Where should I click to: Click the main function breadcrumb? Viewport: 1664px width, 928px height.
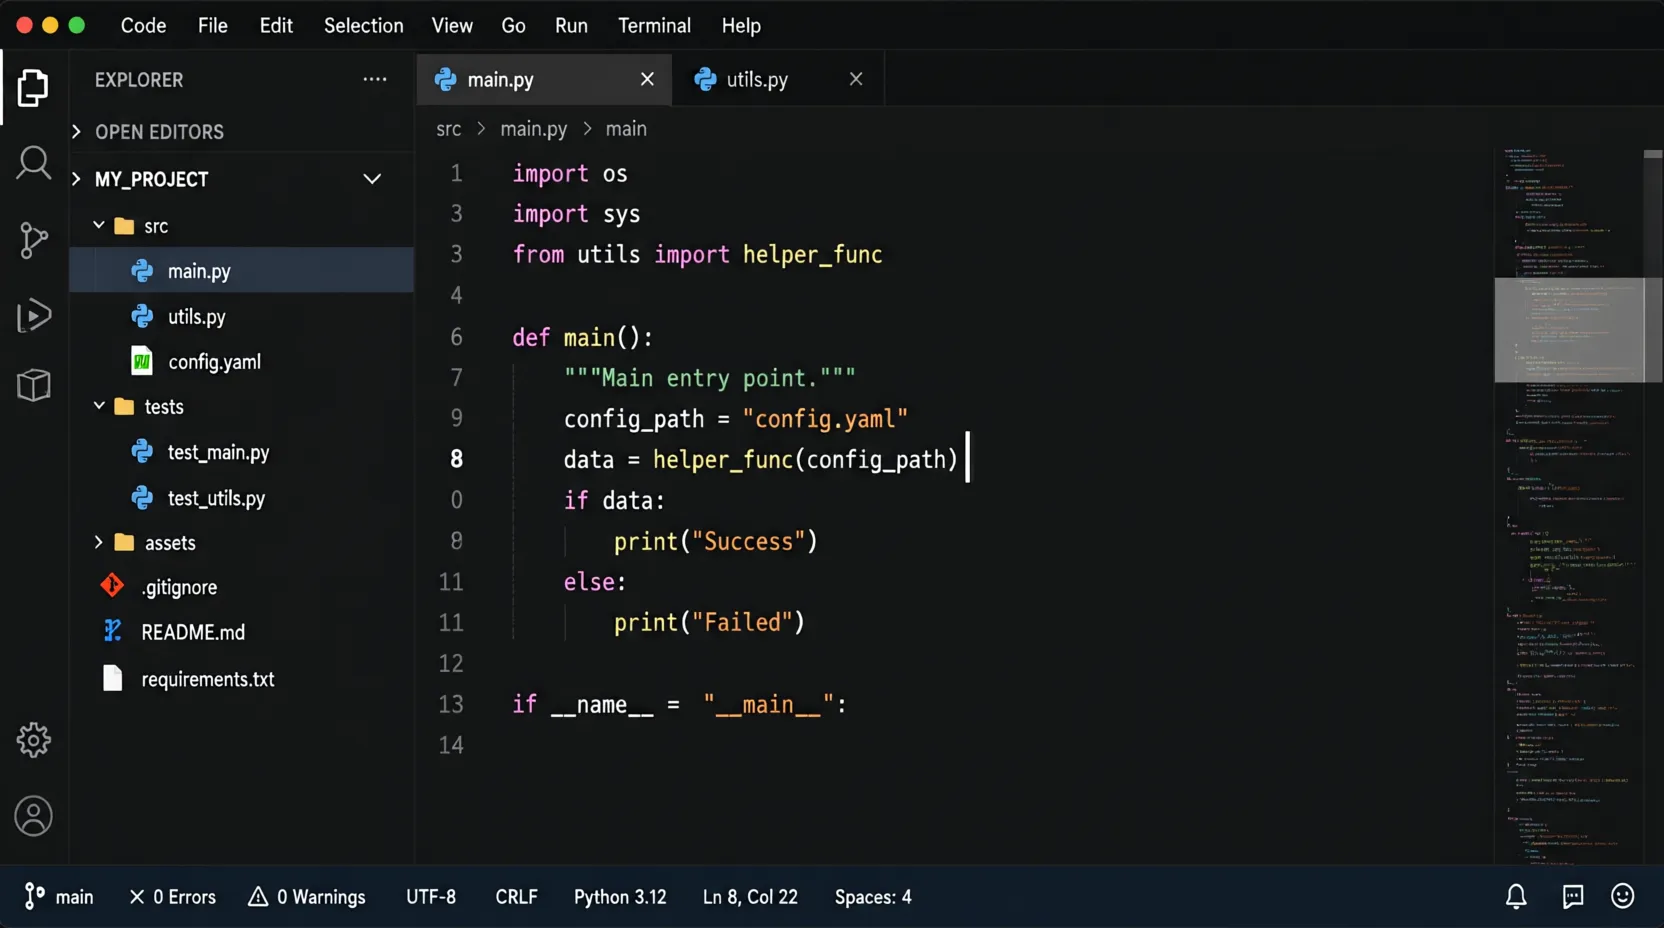click(626, 129)
